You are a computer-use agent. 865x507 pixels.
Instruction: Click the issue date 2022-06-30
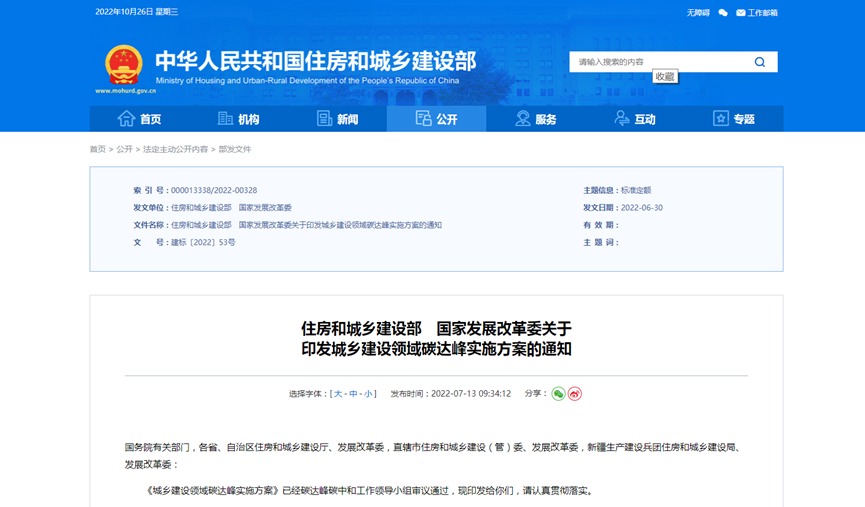pyautogui.click(x=642, y=208)
